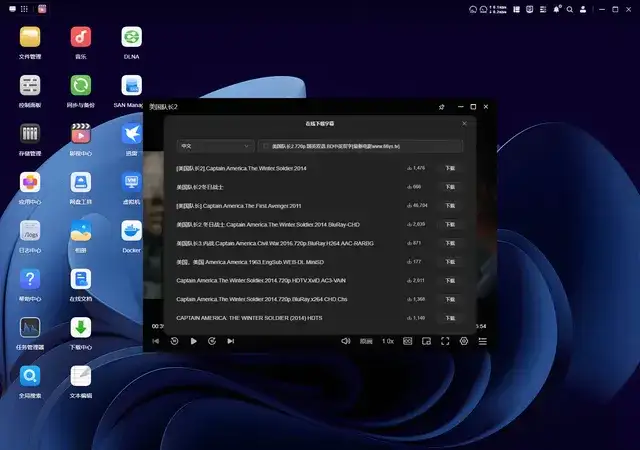Open the notification bell in the top bar
Screen dimensions: 640x450
pos(556,9)
